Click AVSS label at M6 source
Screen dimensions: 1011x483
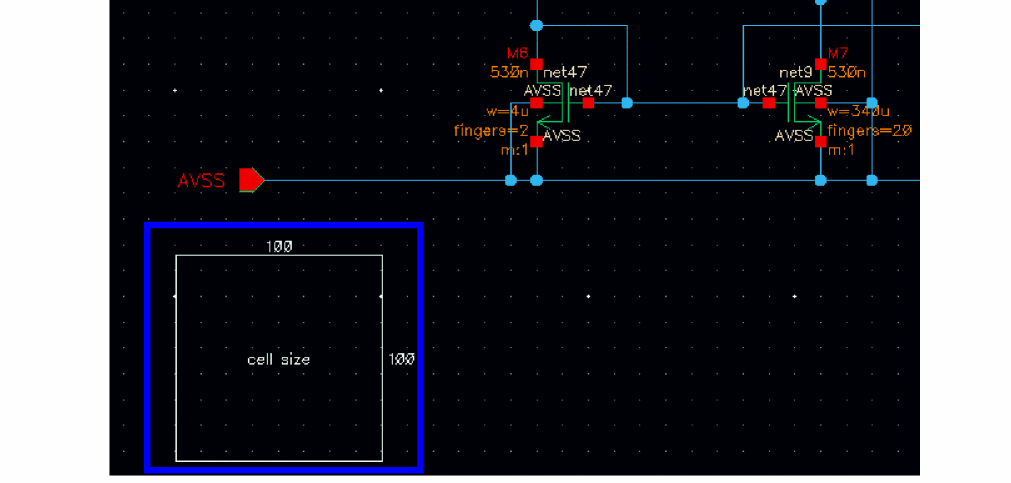click(562, 136)
